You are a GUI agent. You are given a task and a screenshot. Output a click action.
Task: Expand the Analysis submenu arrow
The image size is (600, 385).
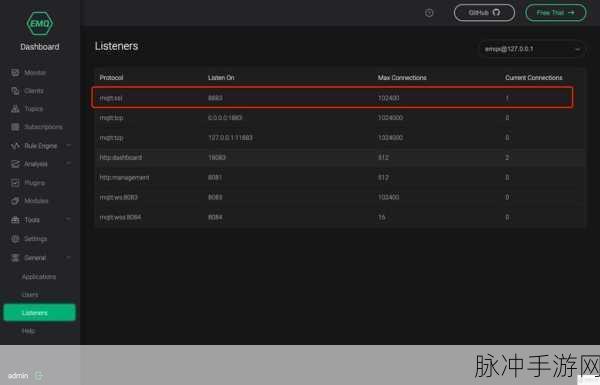click(x=68, y=164)
